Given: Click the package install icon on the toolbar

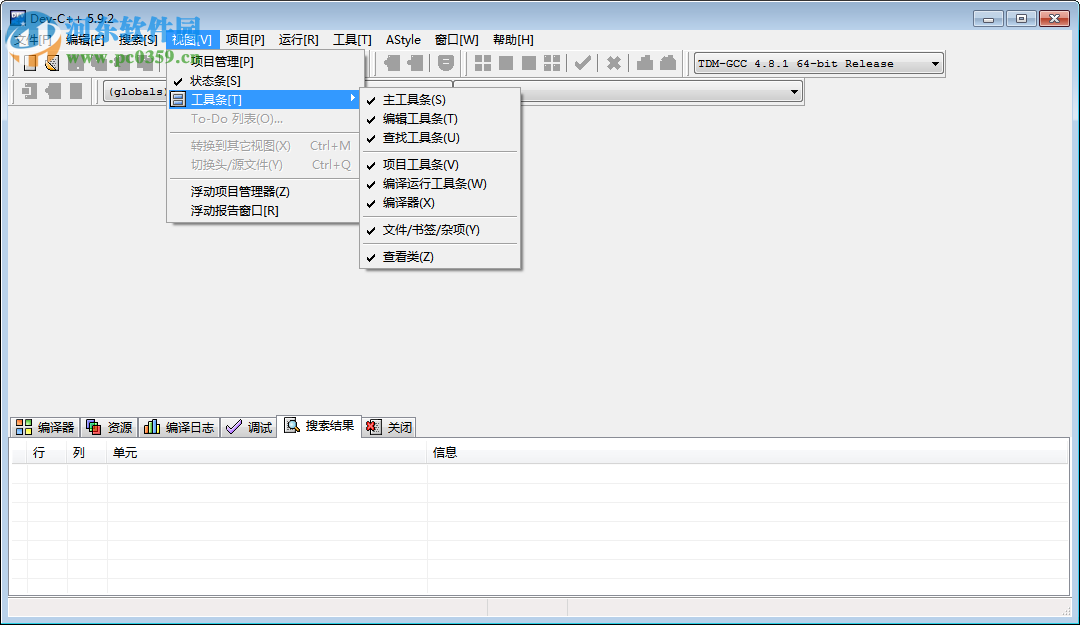Looking at the screenshot, I should click(646, 63).
